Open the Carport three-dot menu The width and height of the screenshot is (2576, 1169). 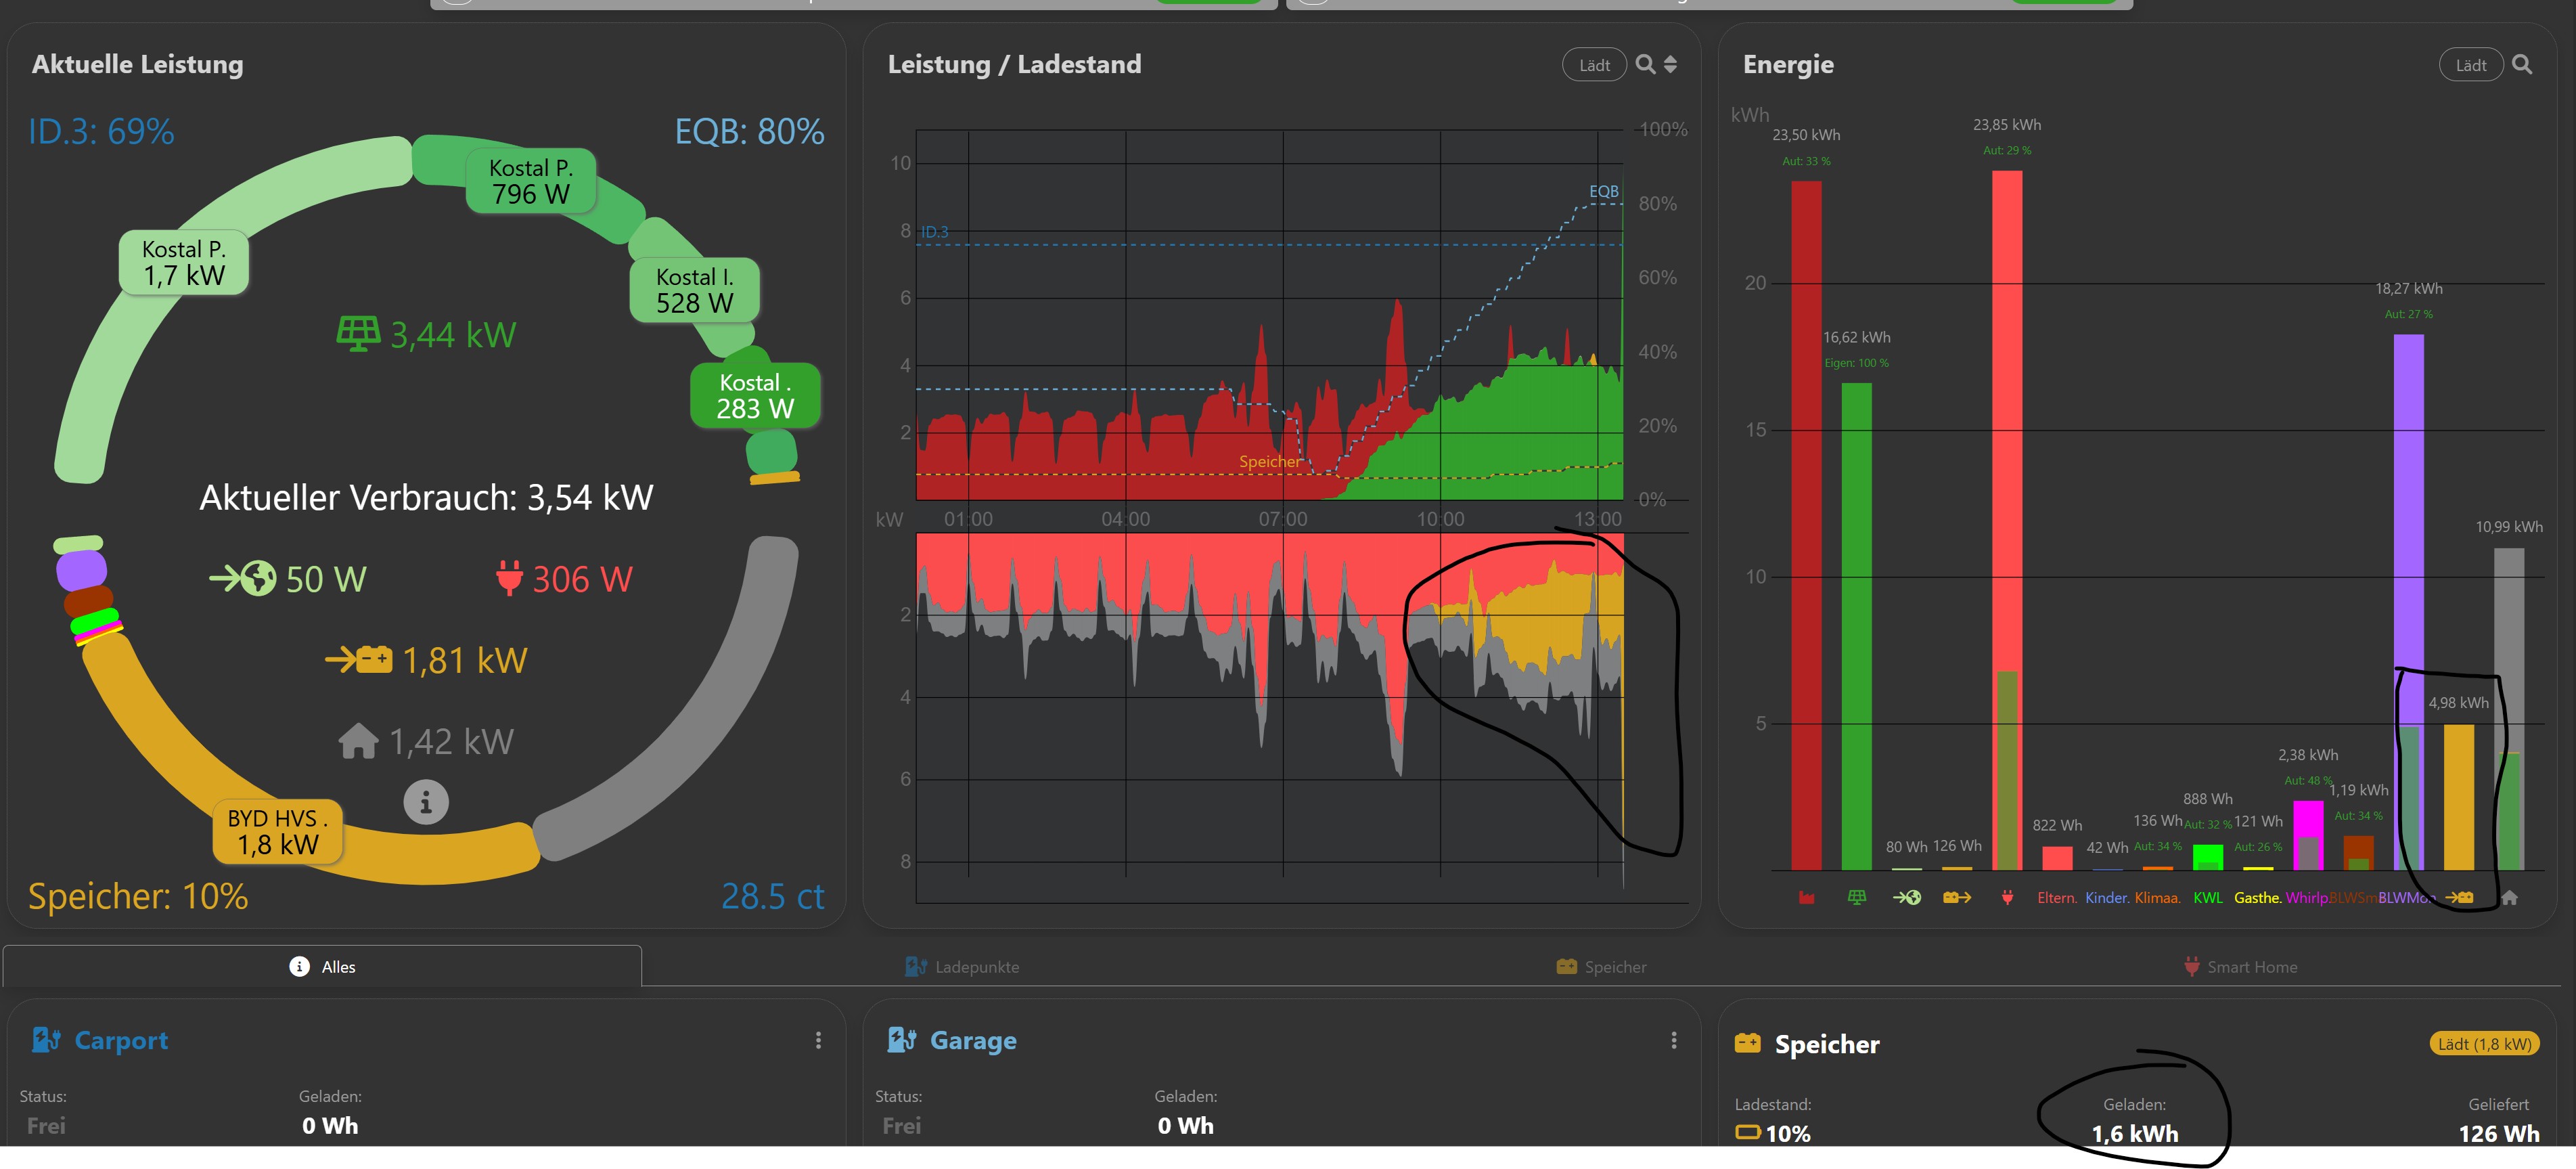click(x=818, y=1040)
